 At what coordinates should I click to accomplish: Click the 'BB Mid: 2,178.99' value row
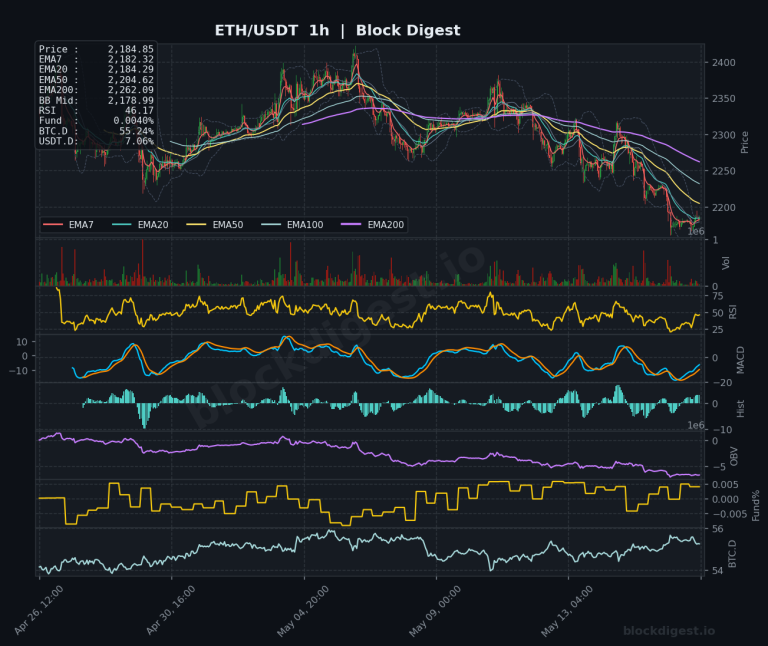pos(96,100)
